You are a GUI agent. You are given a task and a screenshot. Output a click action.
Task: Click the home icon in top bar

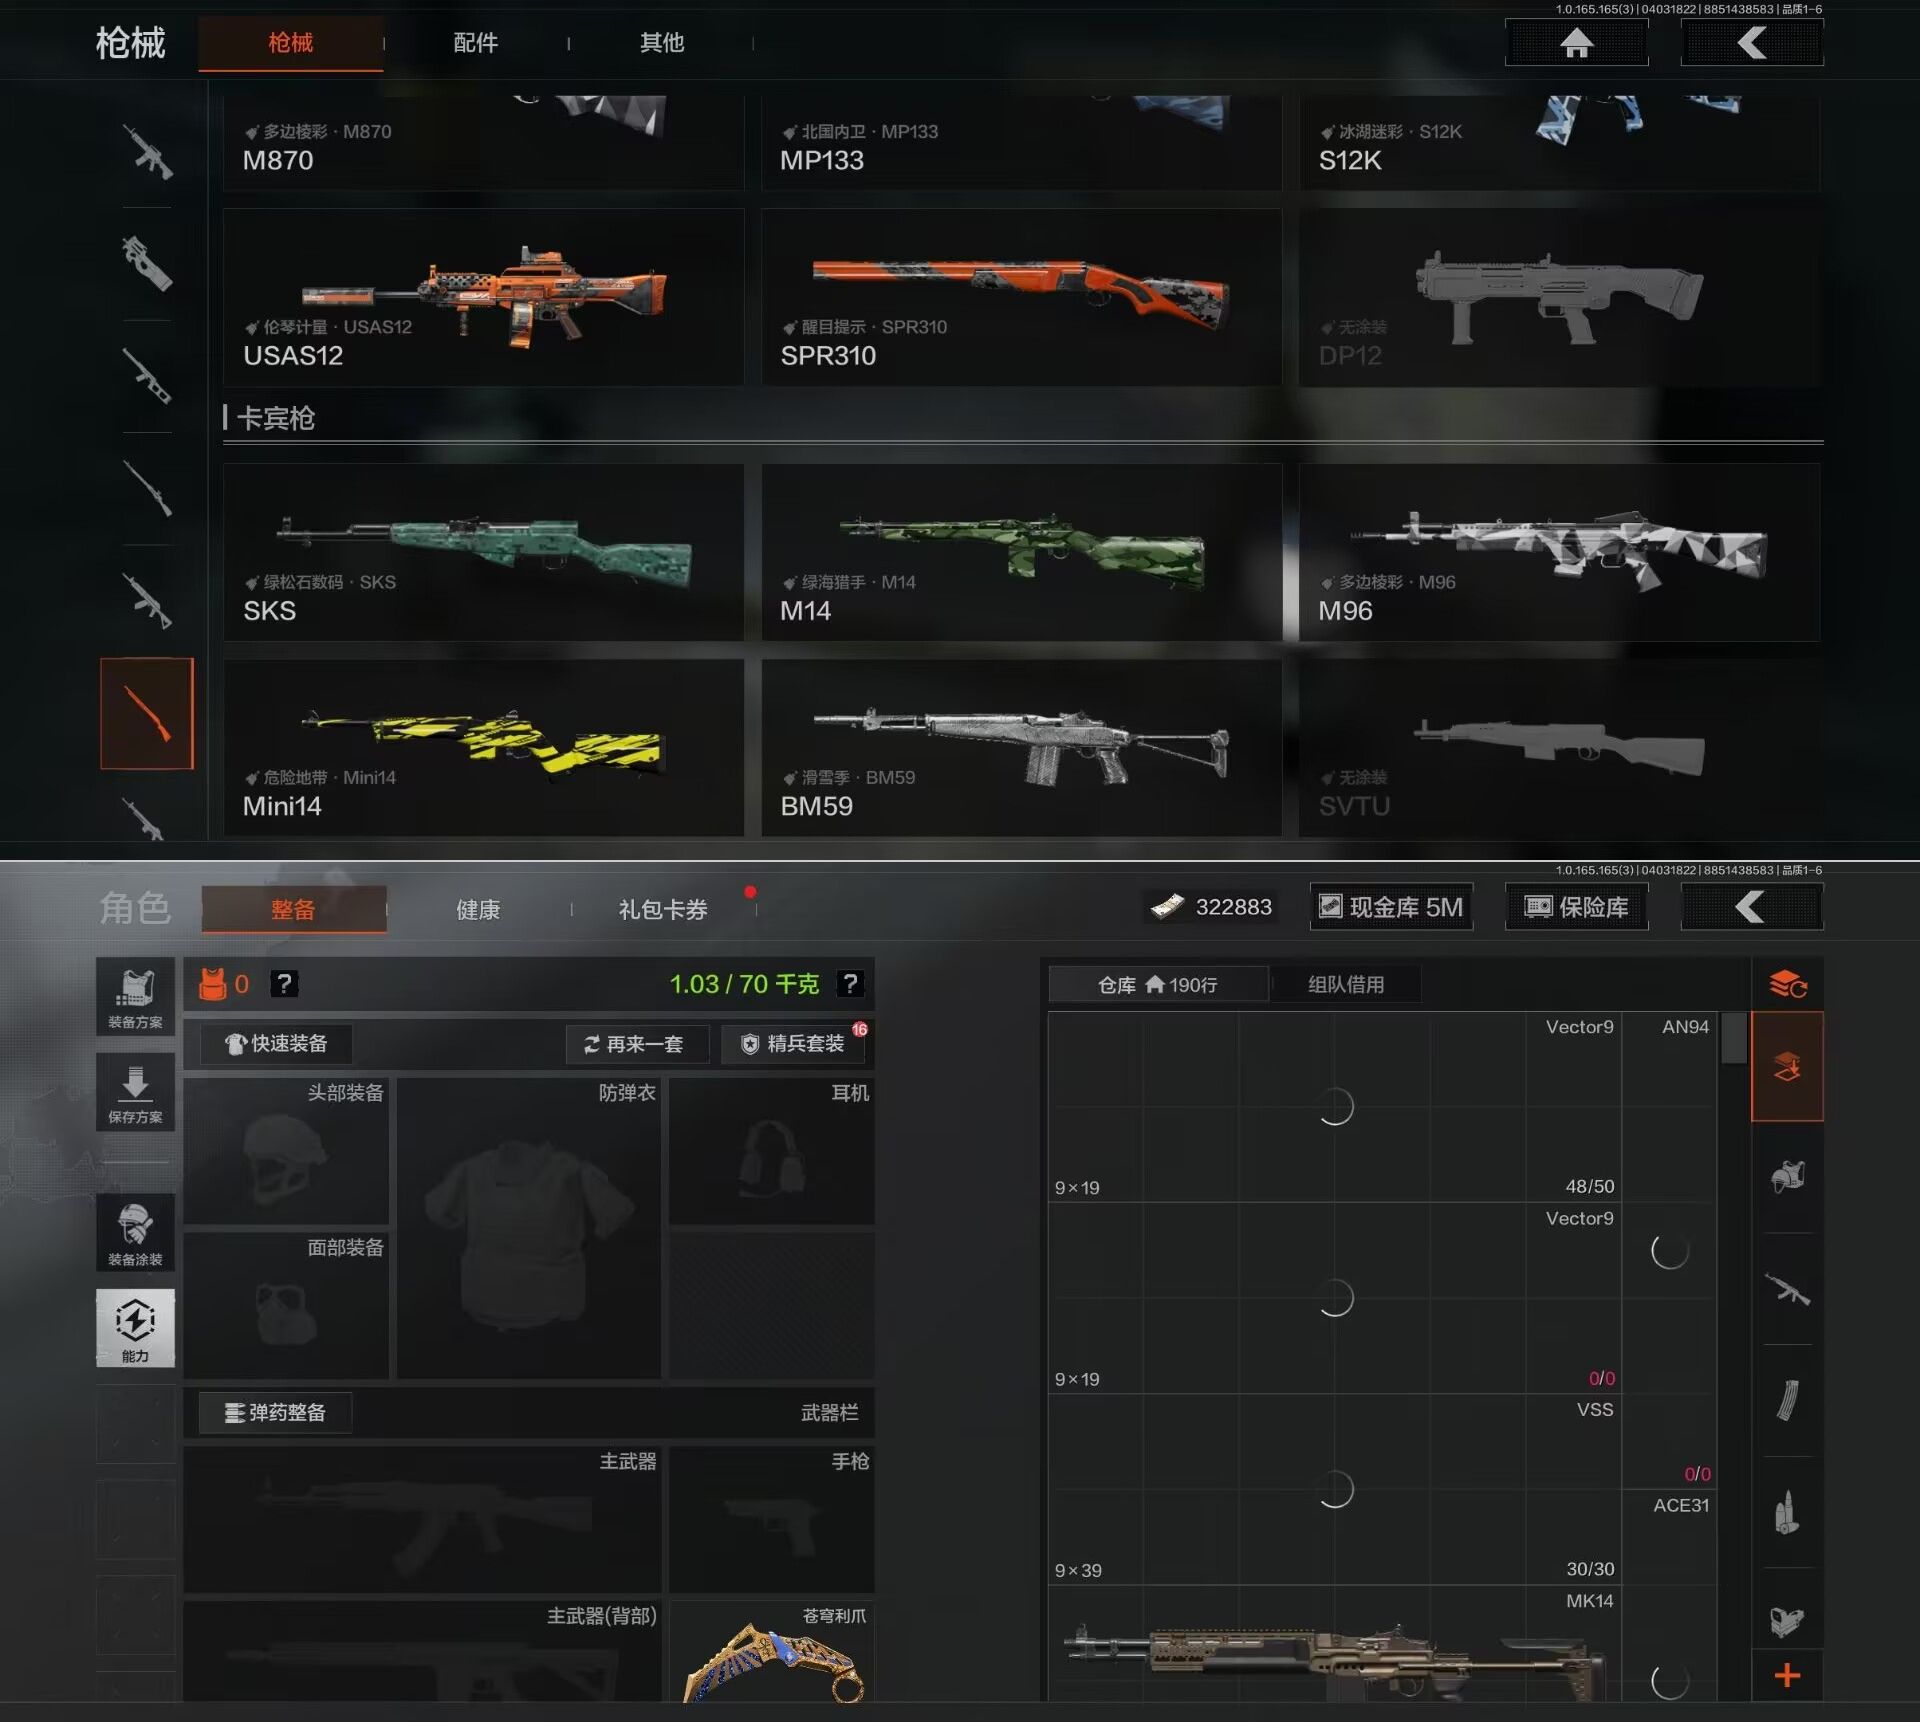1576,43
